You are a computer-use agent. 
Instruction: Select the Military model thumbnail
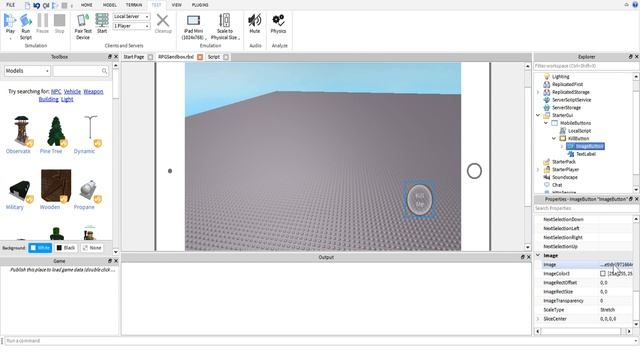pyautogui.click(x=20, y=191)
